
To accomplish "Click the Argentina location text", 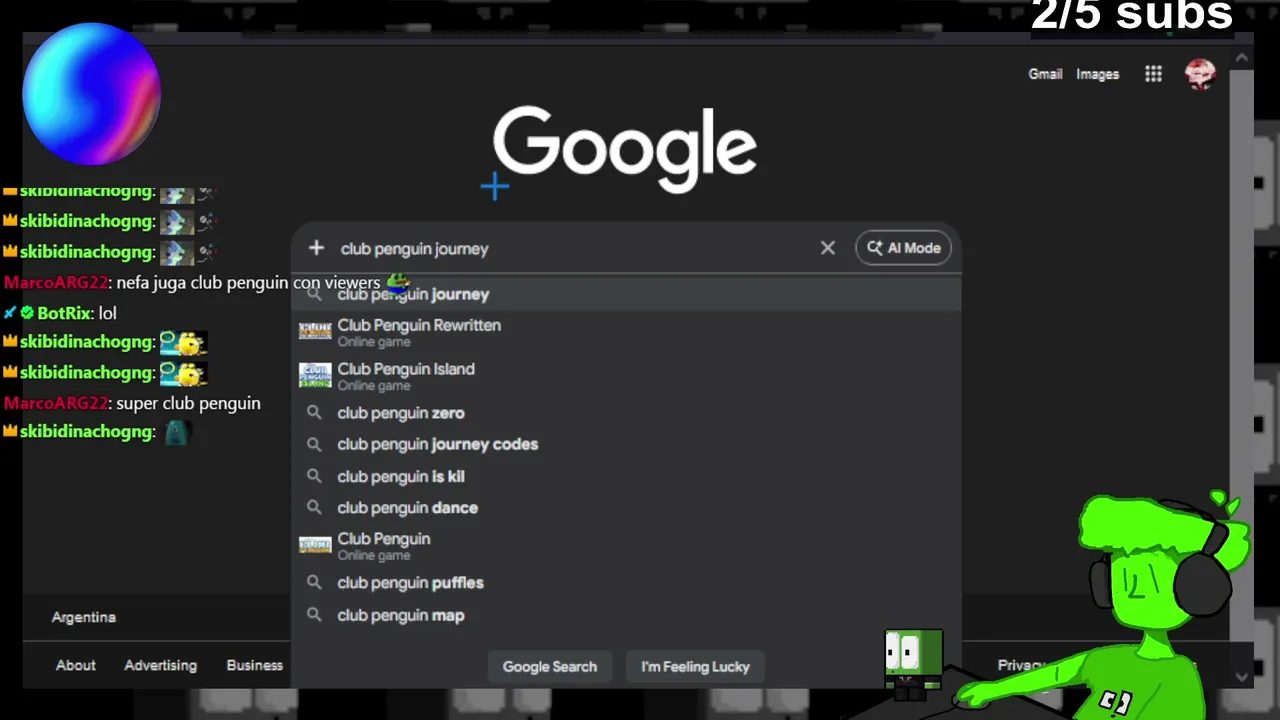I will [x=84, y=617].
